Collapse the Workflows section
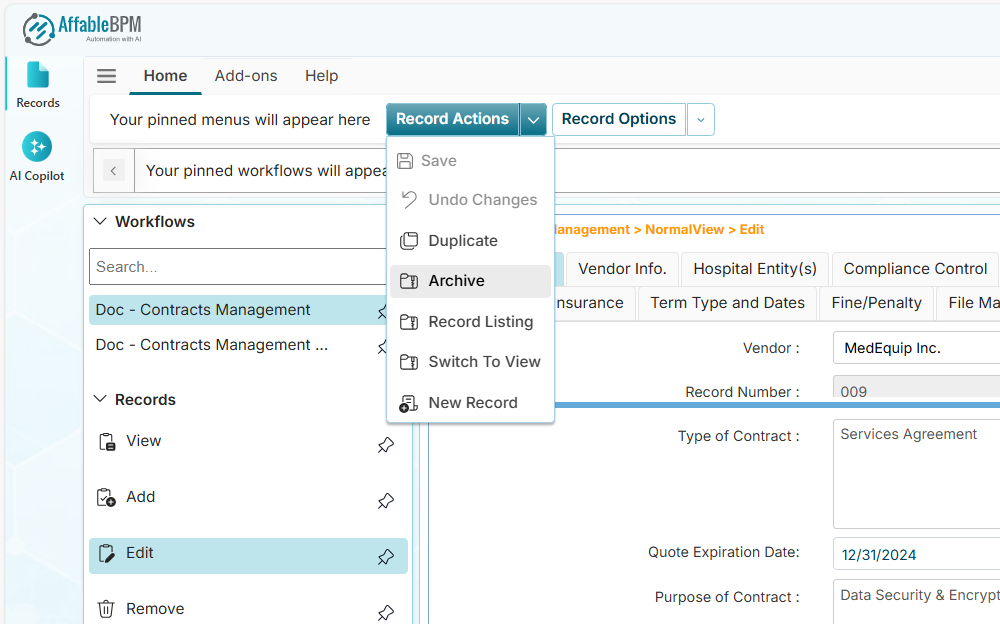This screenshot has width=1000, height=624. [100, 222]
